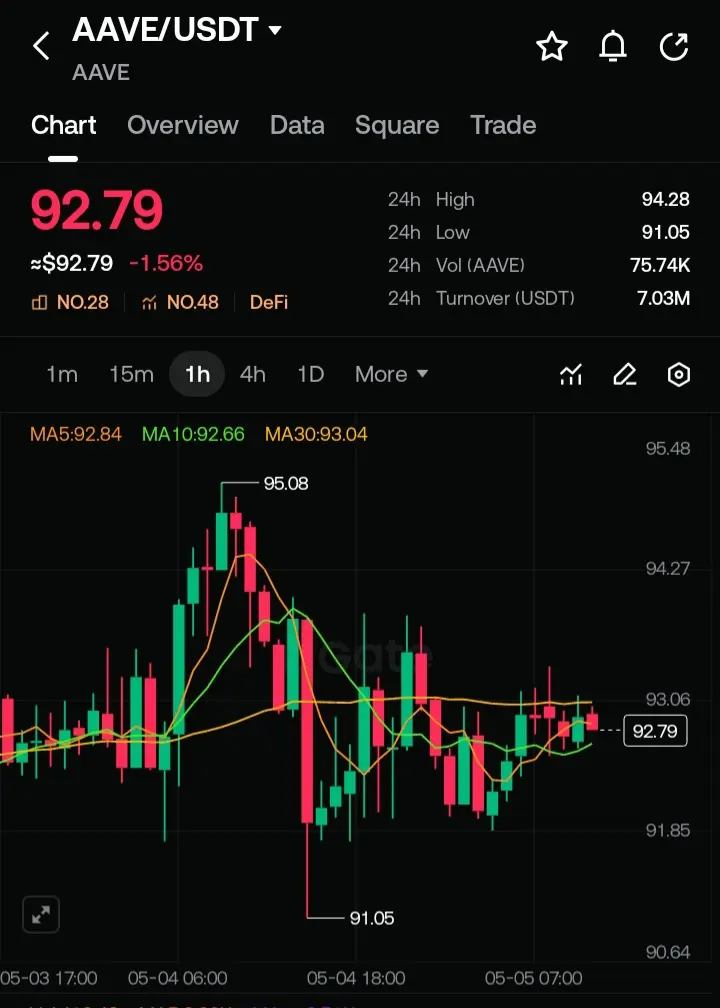The height and width of the screenshot is (1008, 720).
Task: Open the NO.28 market cap rank icon
Action: click(x=39, y=302)
